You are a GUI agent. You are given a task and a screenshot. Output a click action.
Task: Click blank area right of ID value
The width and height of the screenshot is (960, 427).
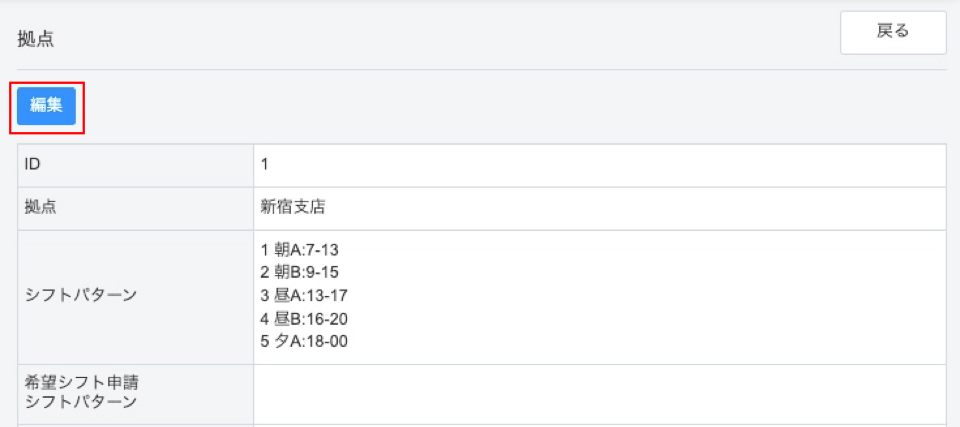600,165
